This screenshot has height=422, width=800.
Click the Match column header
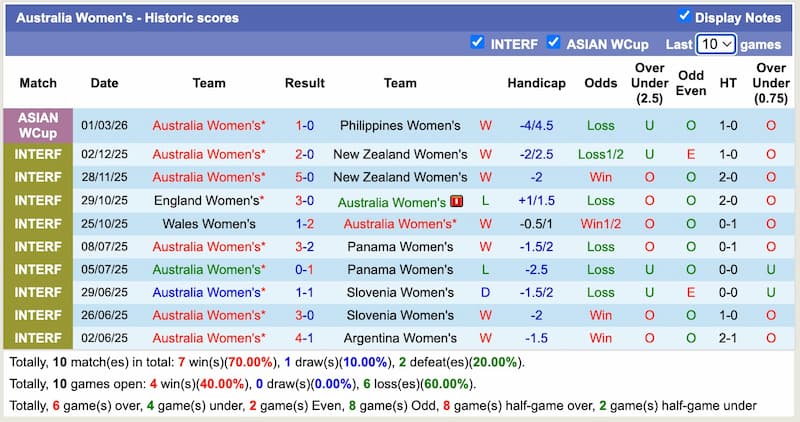click(x=38, y=83)
